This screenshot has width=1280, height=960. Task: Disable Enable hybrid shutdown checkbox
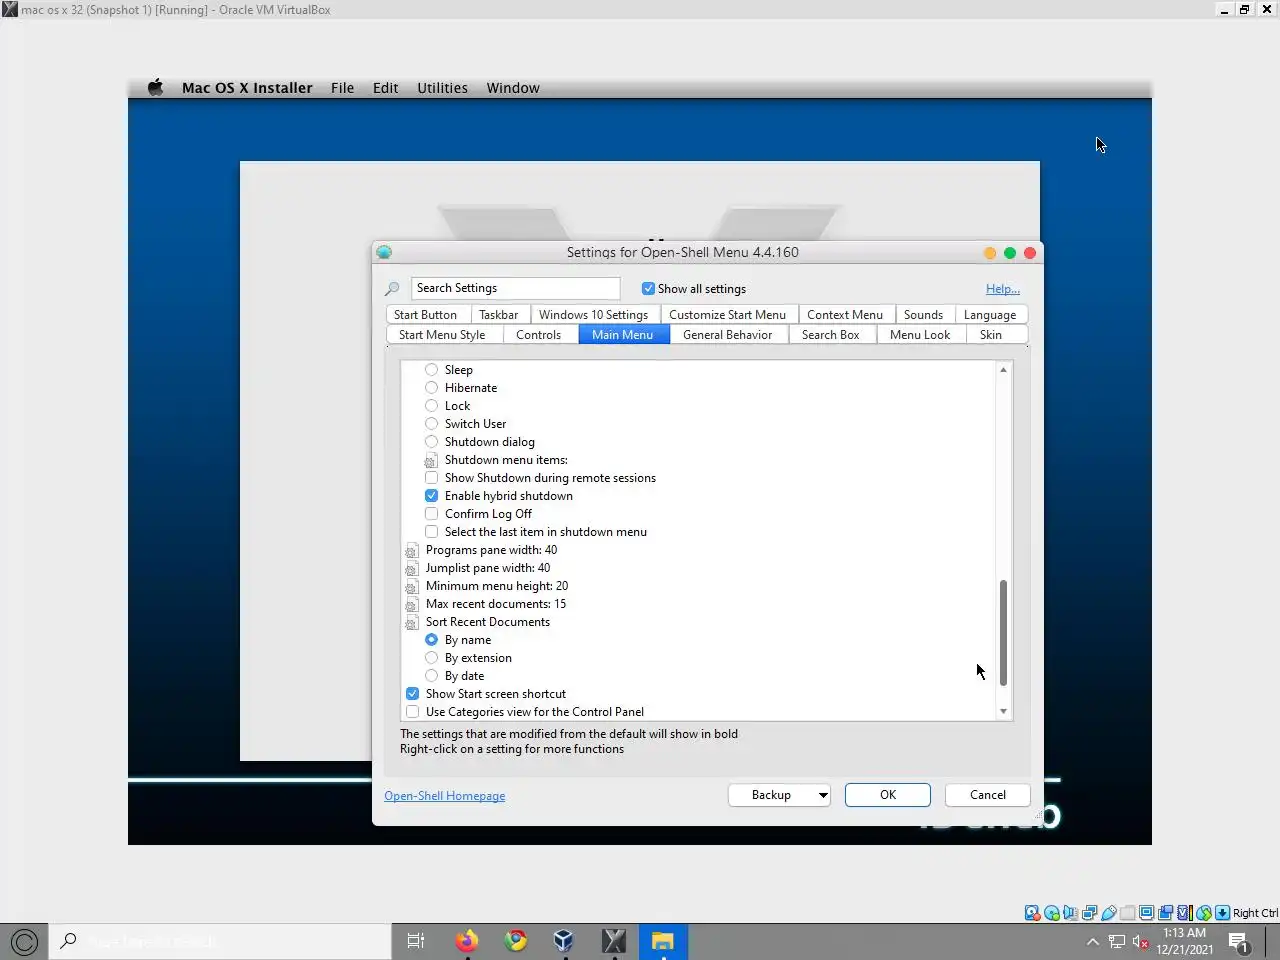tap(431, 496)
